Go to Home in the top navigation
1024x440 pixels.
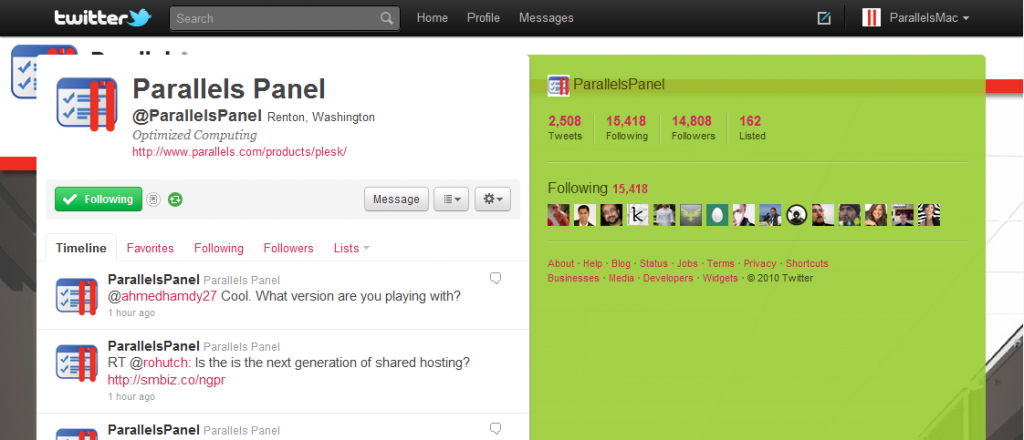[x=432, y=18]
